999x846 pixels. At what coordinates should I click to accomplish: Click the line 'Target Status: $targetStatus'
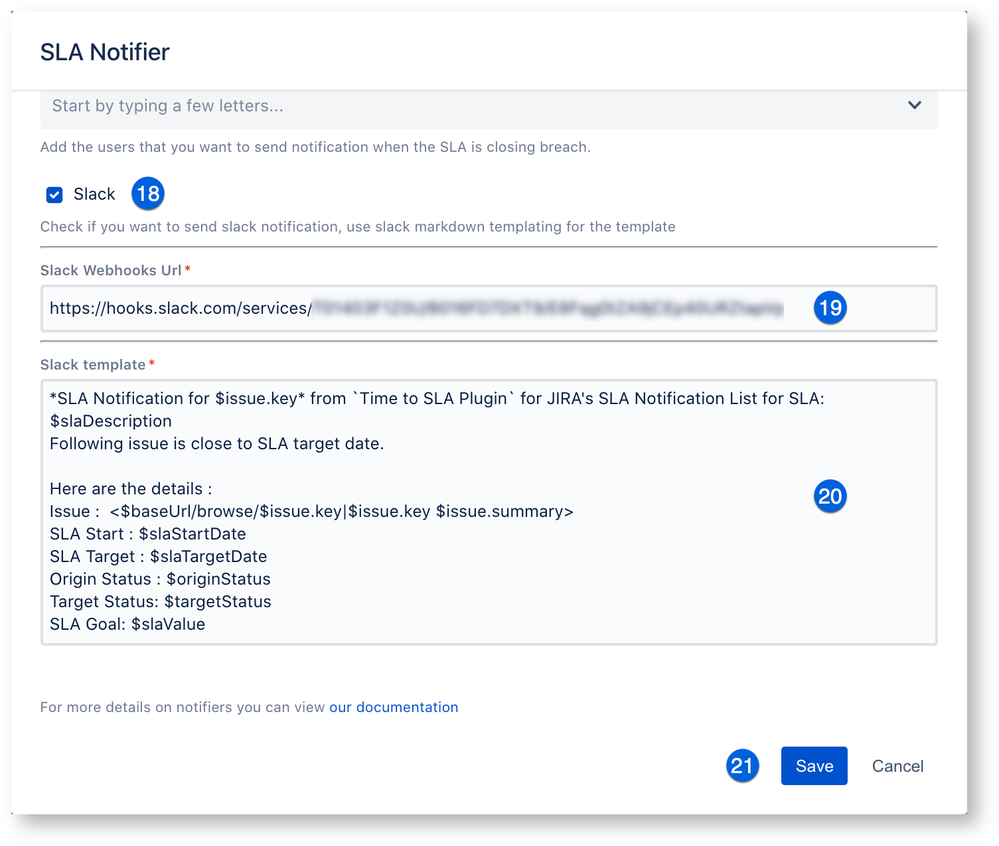point(161,601)
